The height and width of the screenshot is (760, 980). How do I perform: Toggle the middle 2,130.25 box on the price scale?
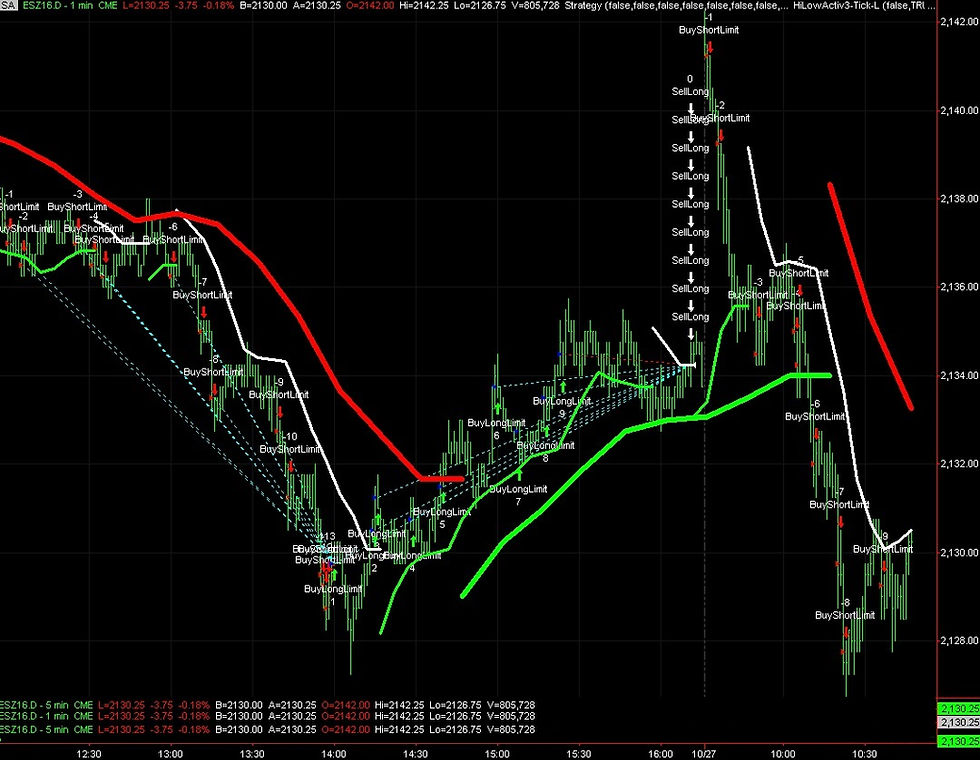pyautogui.click(x=957, y=719)
